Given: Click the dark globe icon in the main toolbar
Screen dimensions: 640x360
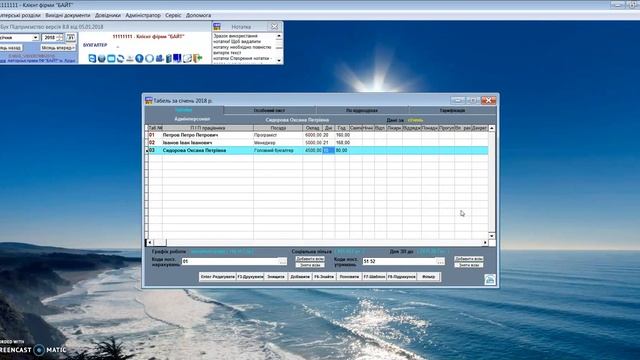Looking at the screenshot, I should (x=102, y=59).
